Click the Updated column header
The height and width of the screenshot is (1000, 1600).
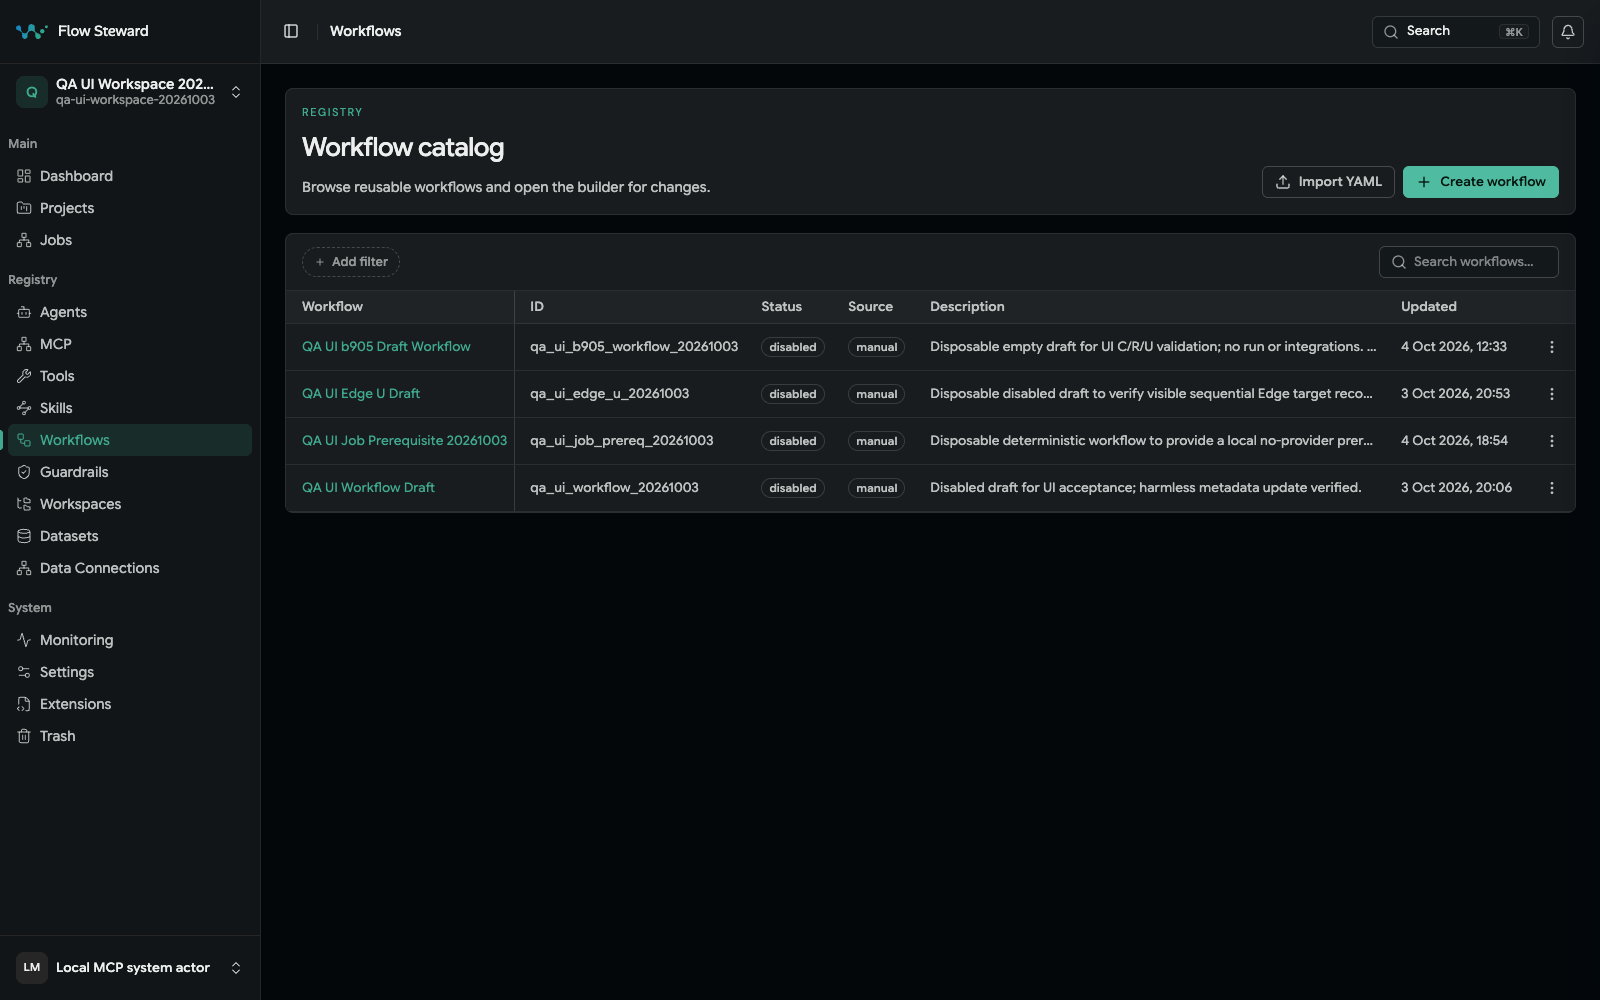pyautogui.click(x=1428, y=307)
